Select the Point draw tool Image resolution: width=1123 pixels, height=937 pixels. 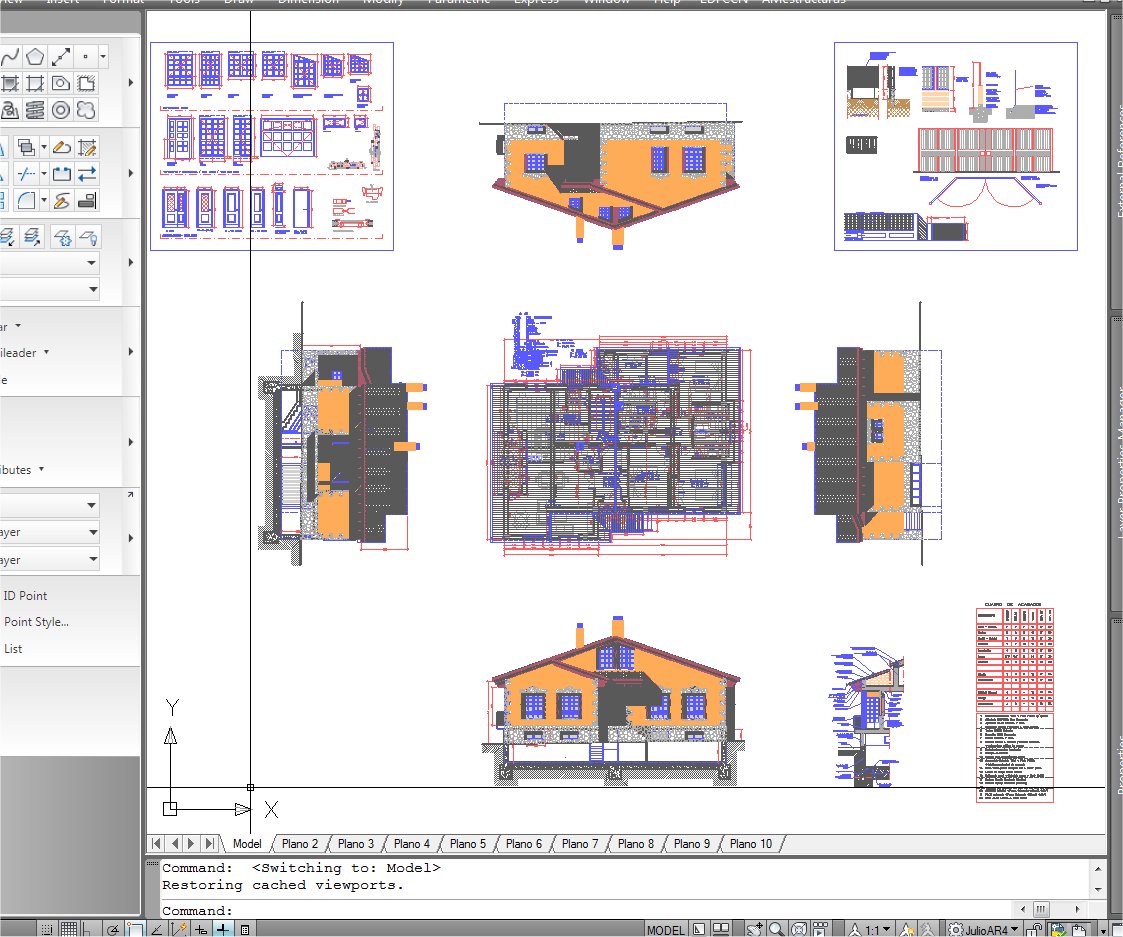[x=86, y=56]
